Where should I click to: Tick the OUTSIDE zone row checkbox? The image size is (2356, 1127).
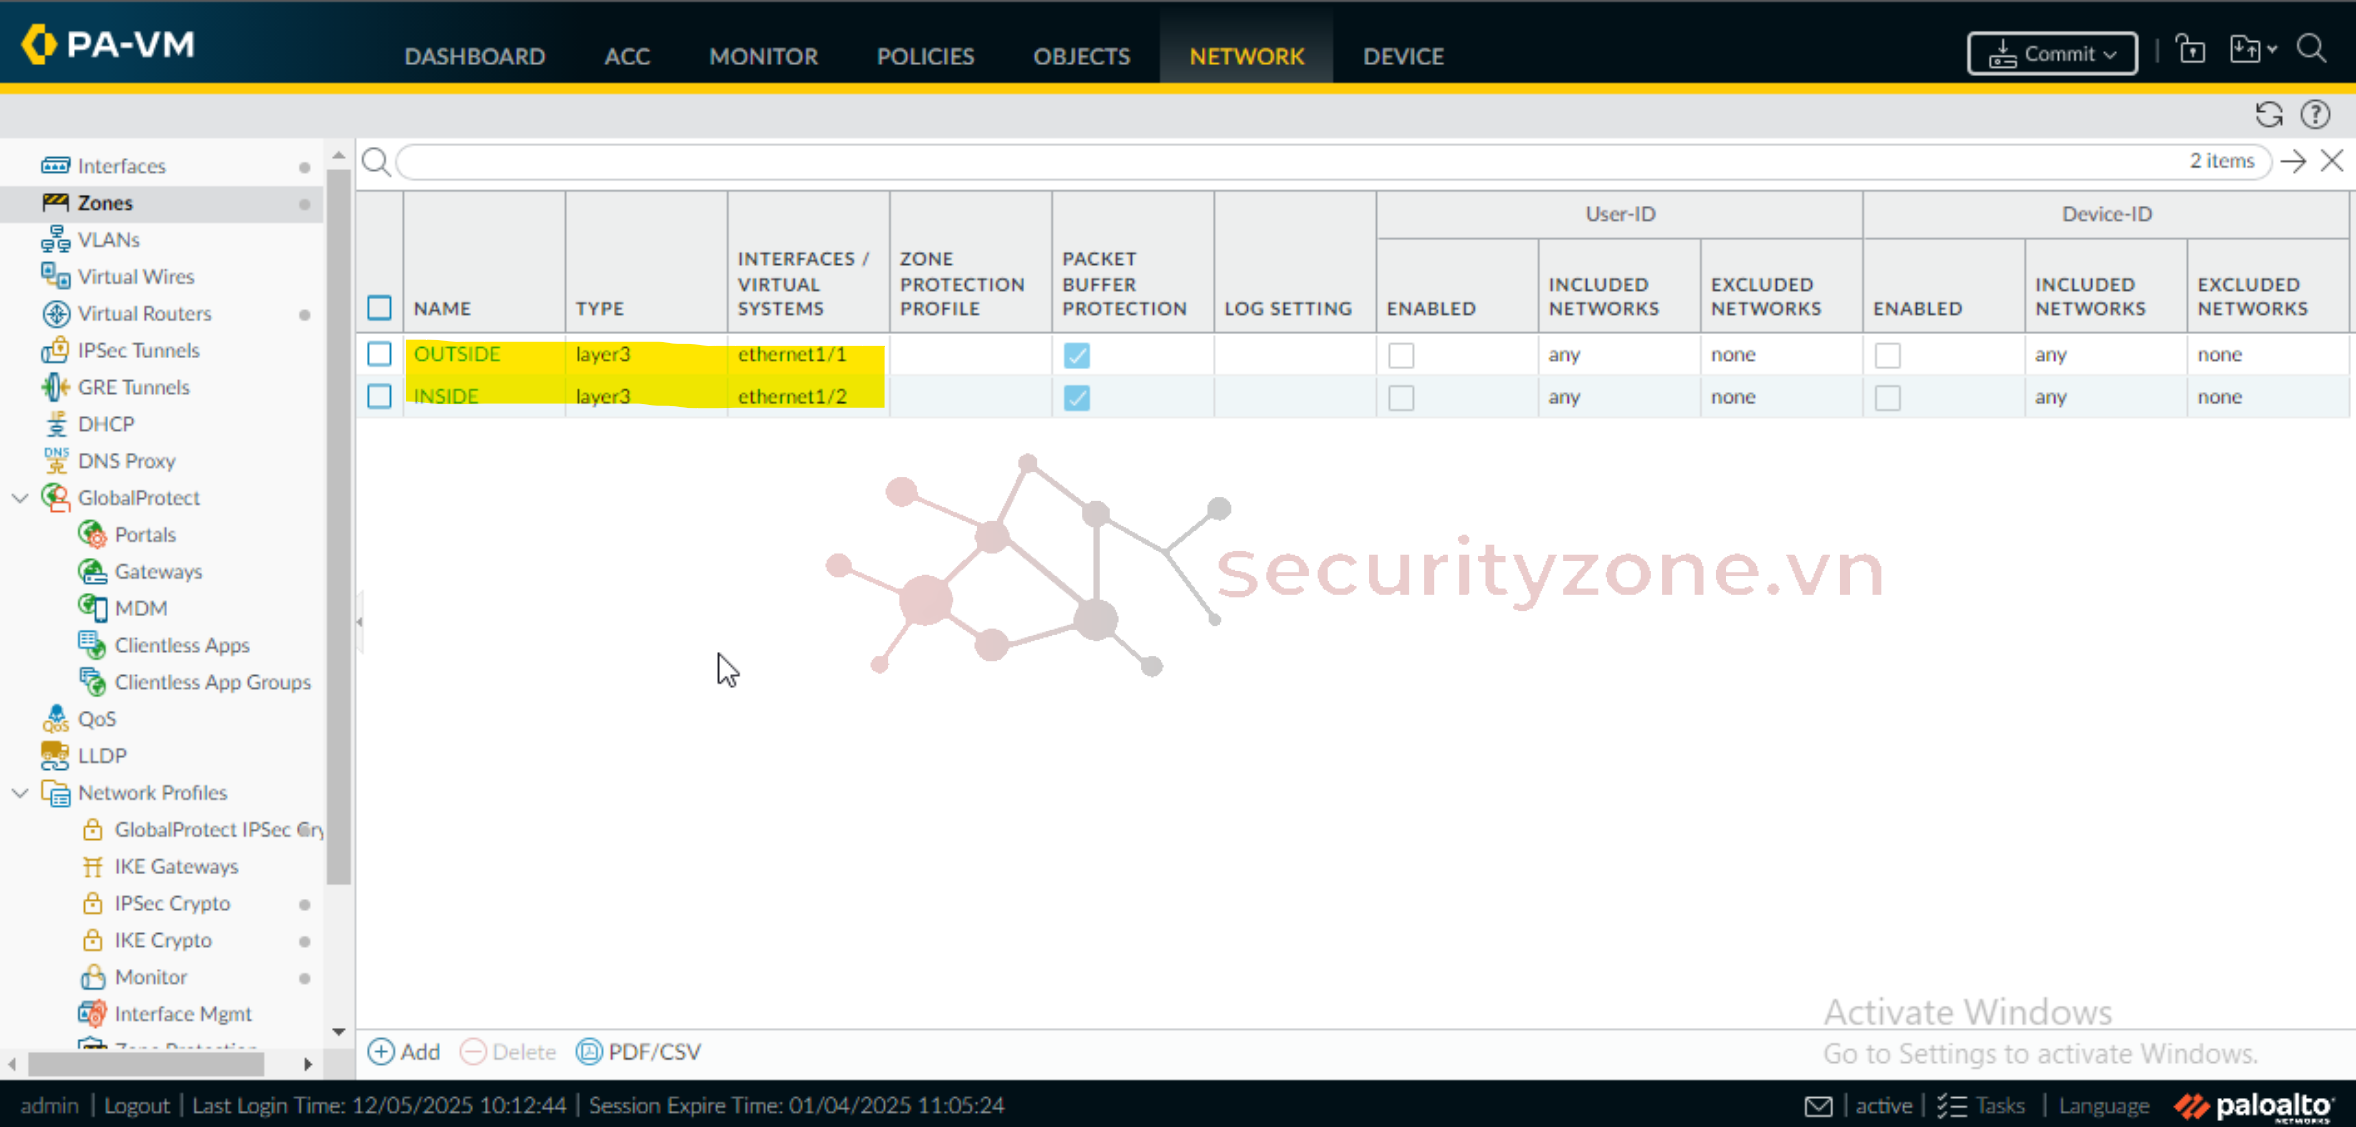(x=379, y=354)
